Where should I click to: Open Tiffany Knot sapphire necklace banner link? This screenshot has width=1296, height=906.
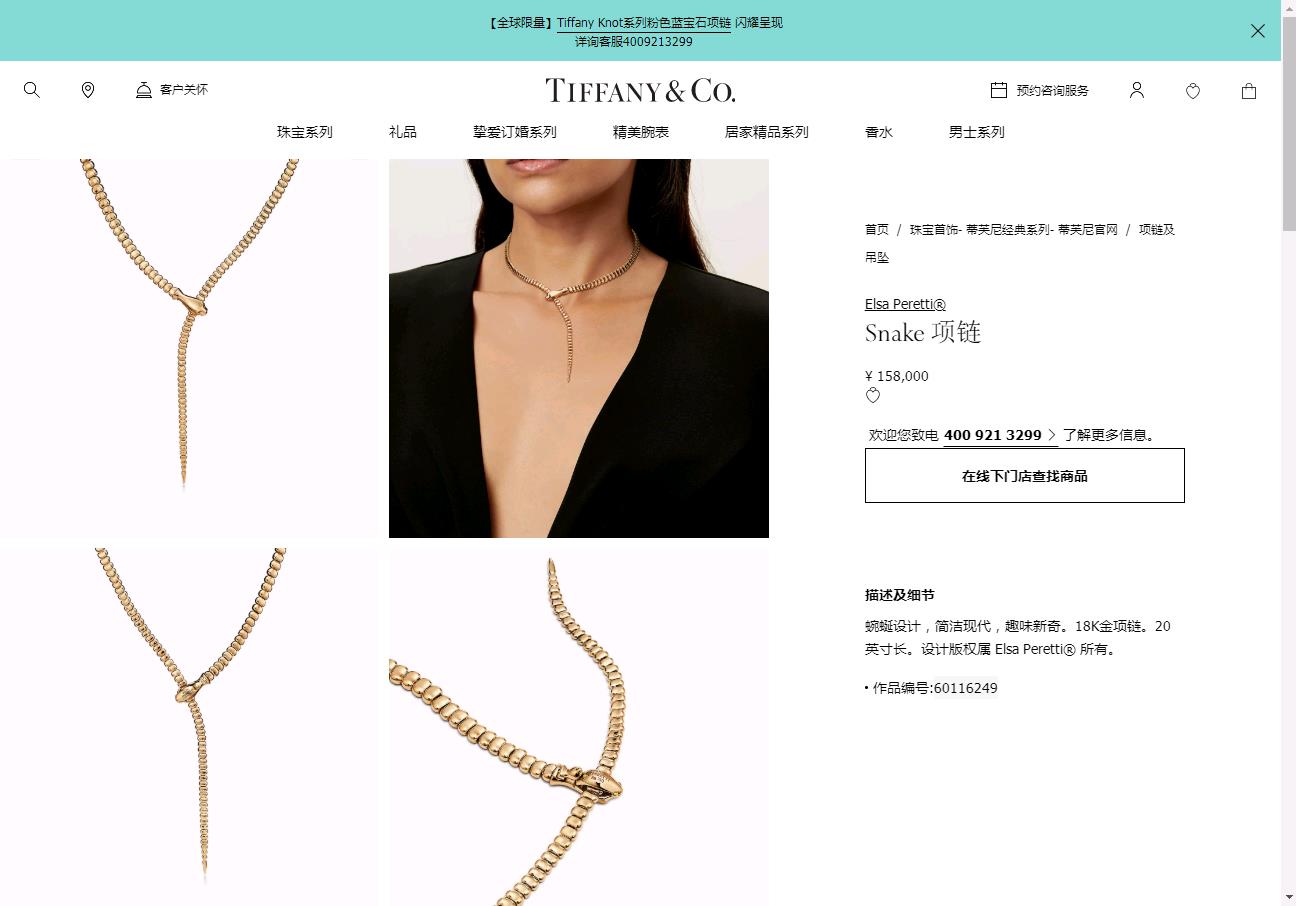point(644,23)
